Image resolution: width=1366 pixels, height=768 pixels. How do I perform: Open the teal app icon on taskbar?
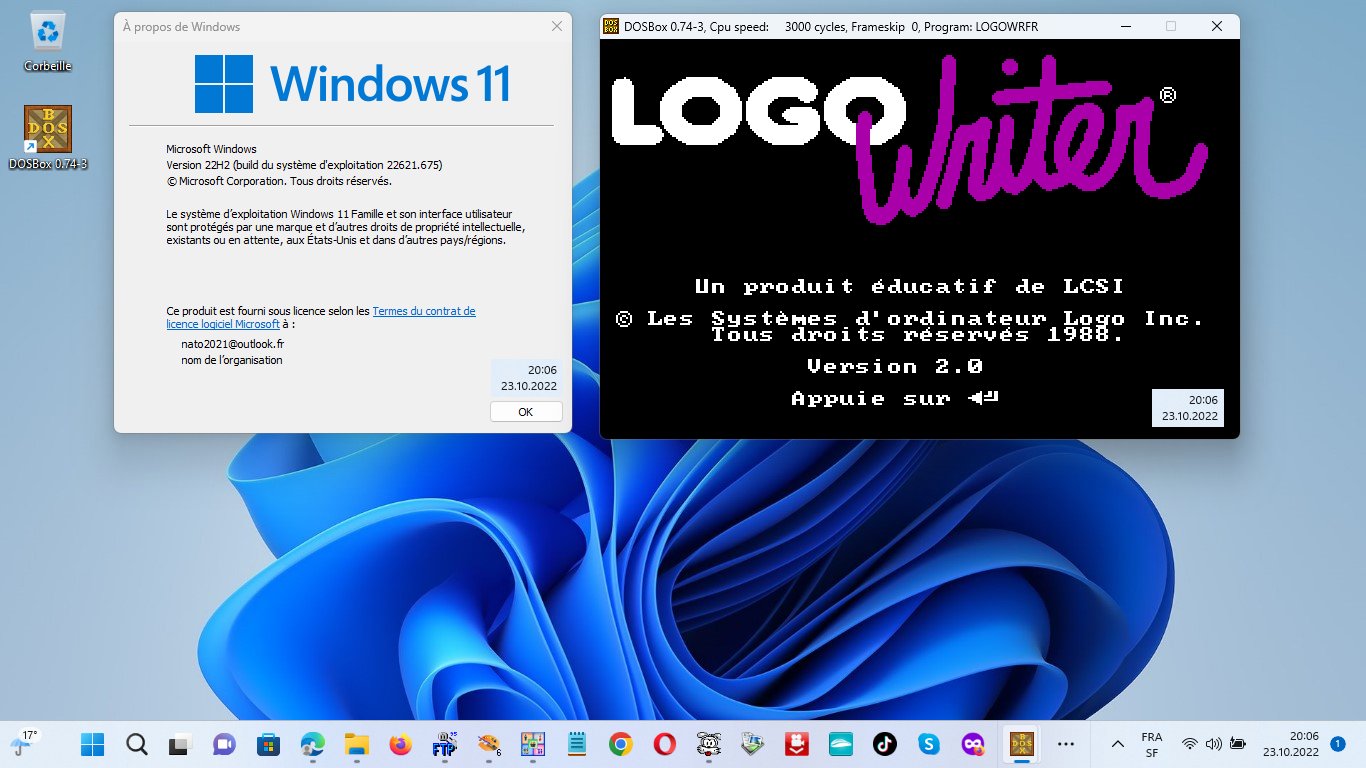tap(840, 744)
